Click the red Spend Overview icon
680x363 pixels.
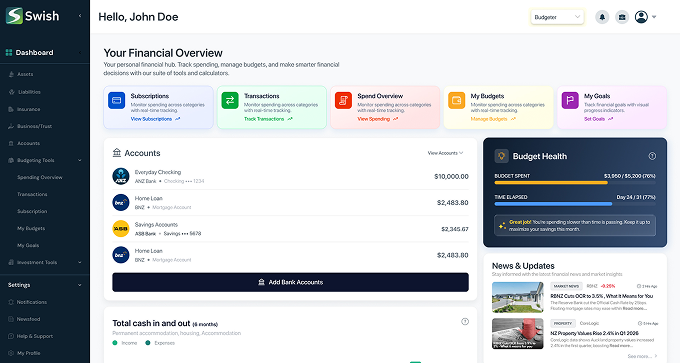[x=343, y=100]
